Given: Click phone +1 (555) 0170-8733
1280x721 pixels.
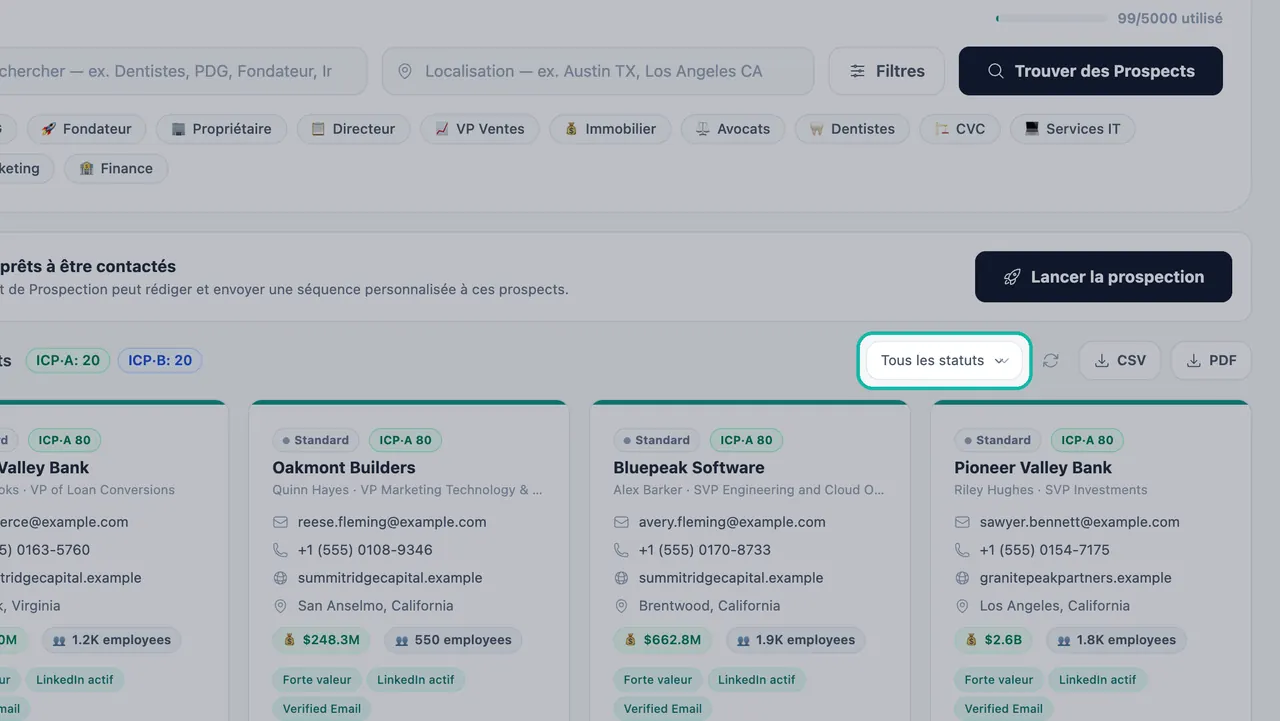Looking at the screenshot, I should [706, 550].
